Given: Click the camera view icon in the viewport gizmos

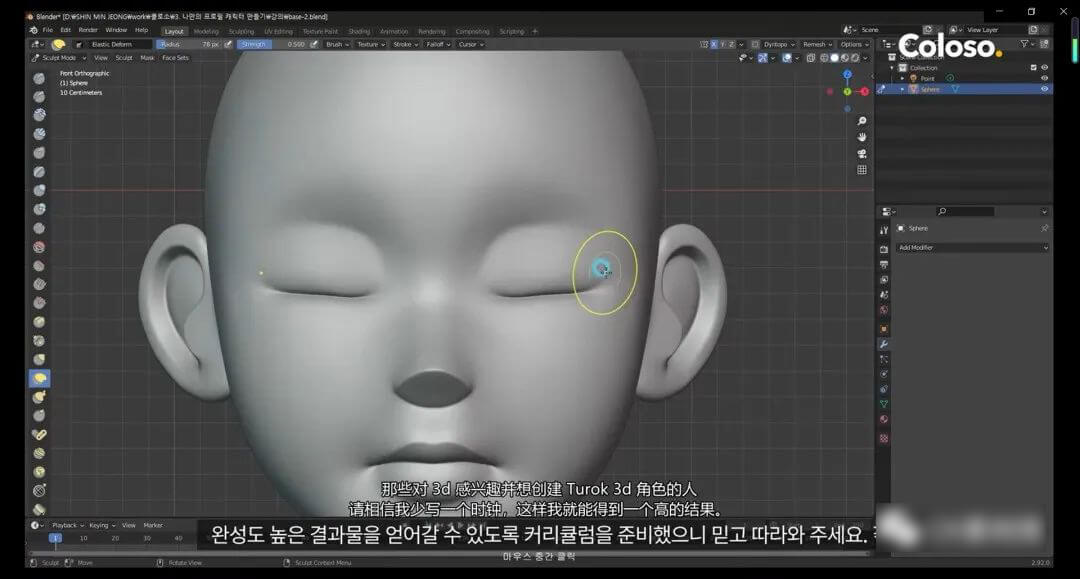Looking at the screenshot, I should [x=861, y=154].
